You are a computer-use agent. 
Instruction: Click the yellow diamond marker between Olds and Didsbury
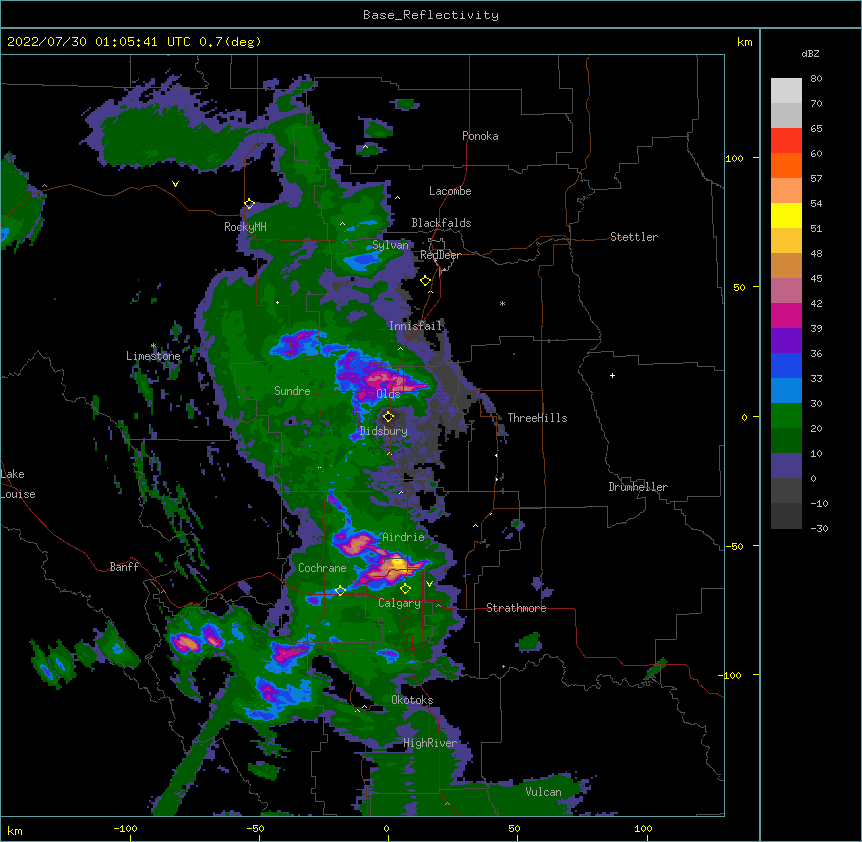(x=388, y=416)
